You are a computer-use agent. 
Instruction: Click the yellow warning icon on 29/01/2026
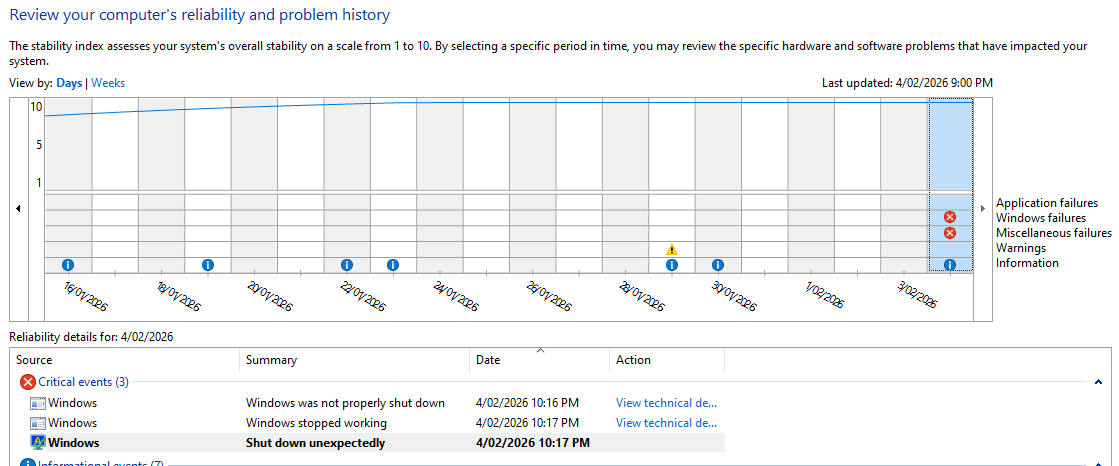[x=672, y=249]
